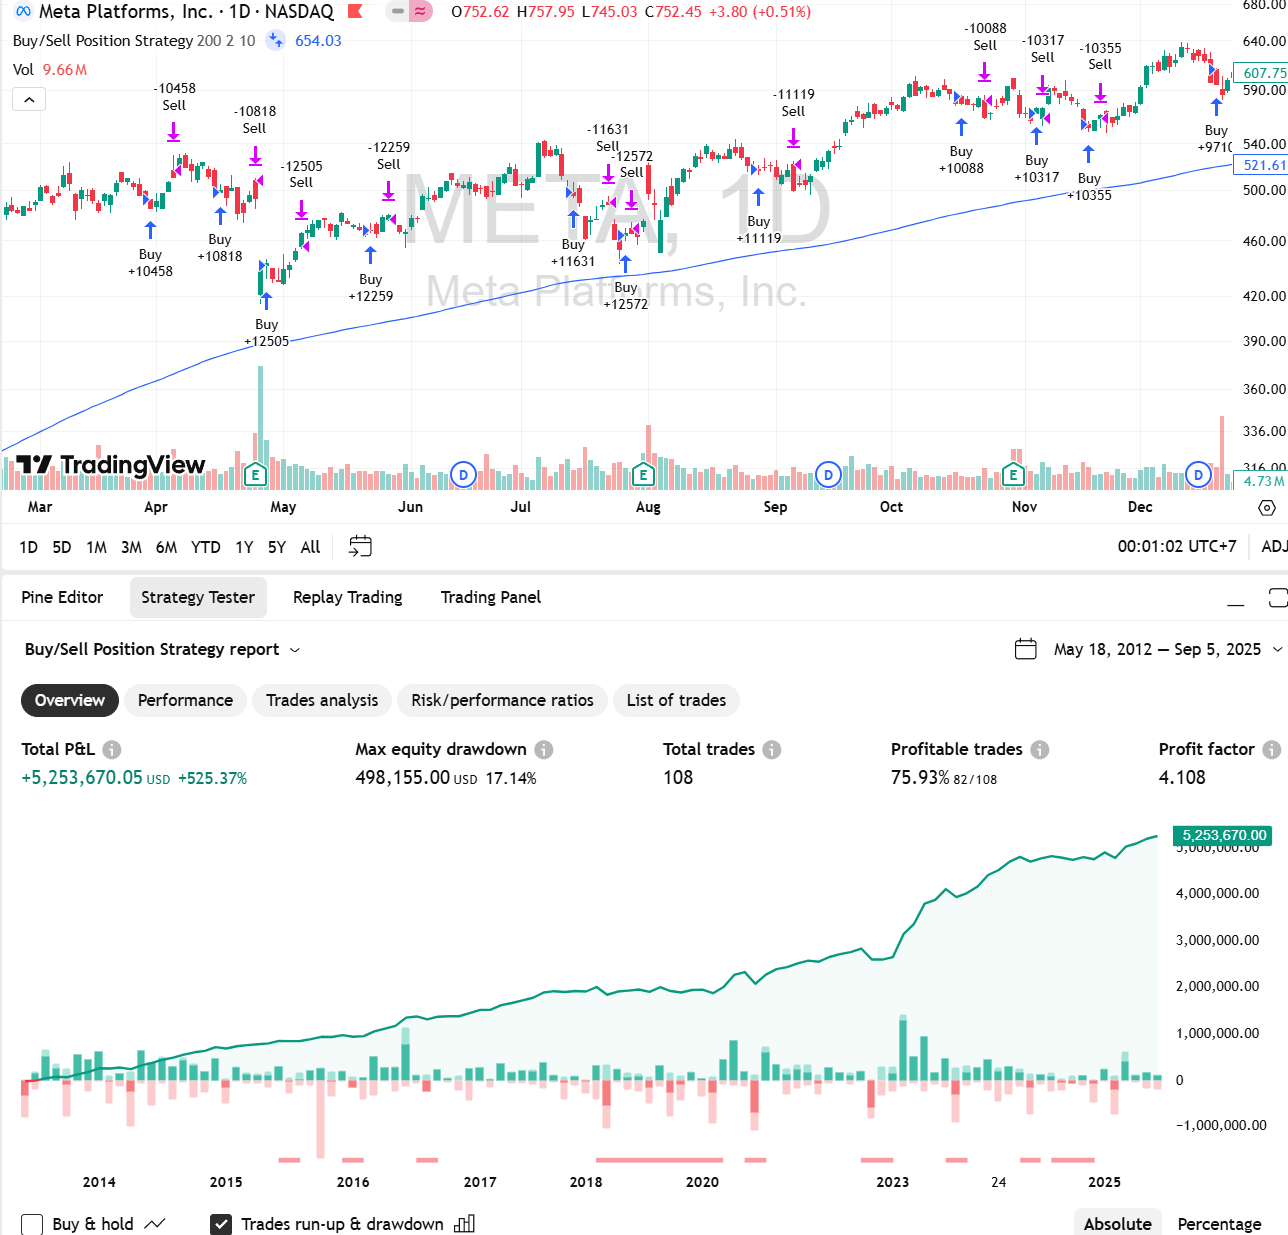Maximize the bottom panel

1278,598
